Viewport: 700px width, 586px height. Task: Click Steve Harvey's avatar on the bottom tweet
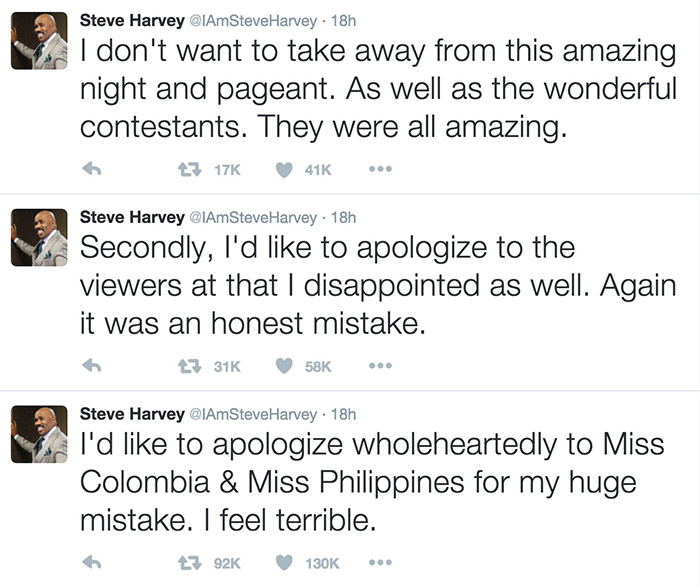pos(39,433)
